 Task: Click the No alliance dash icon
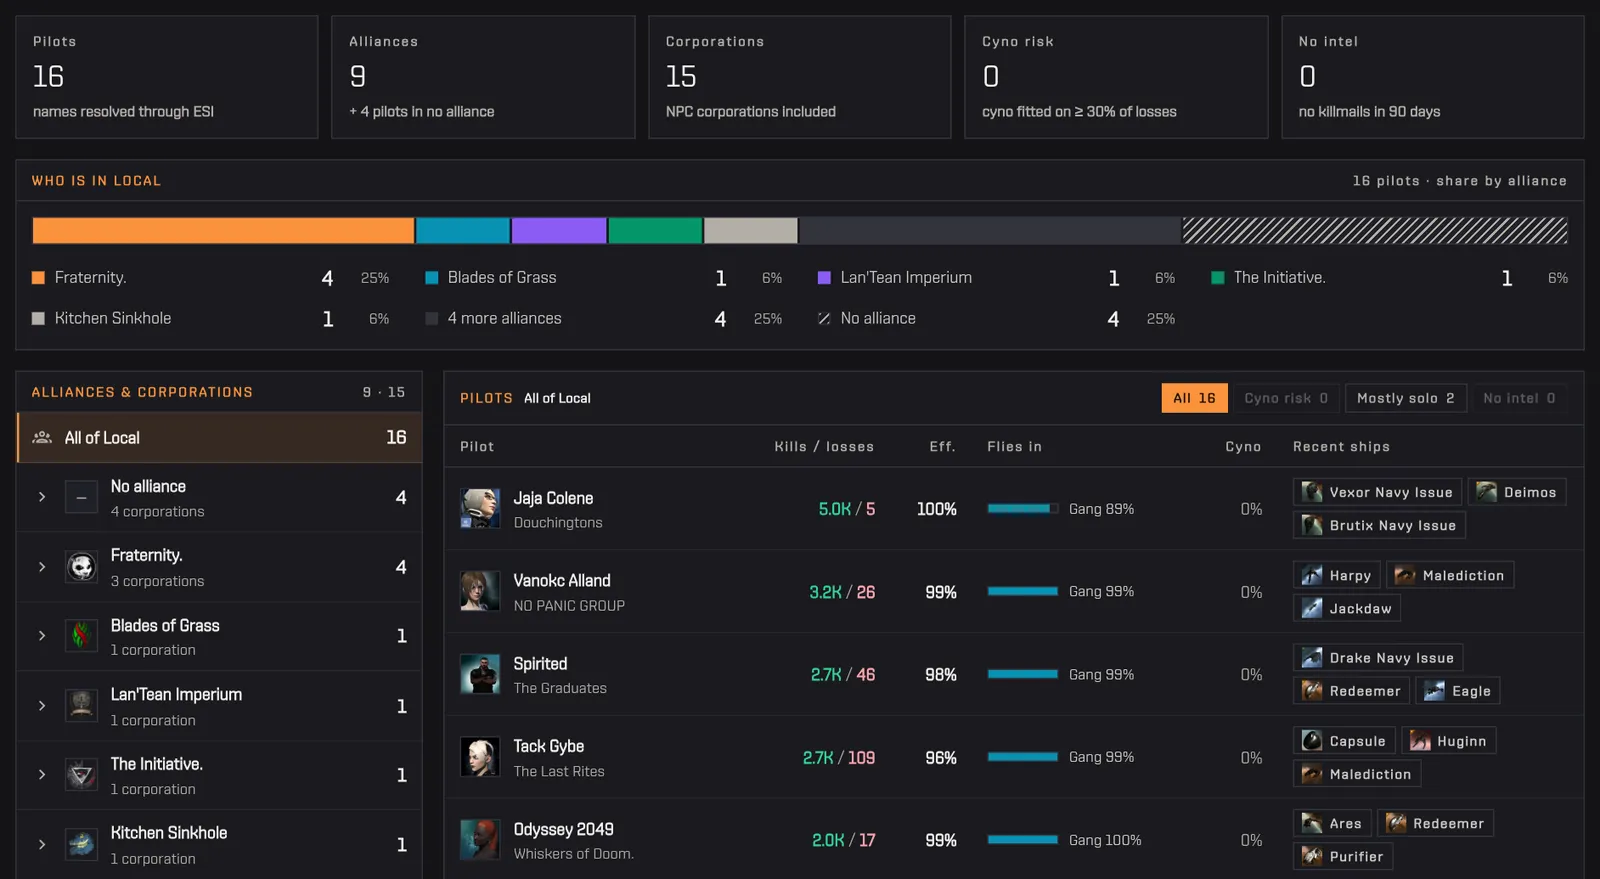coord(81,497)
